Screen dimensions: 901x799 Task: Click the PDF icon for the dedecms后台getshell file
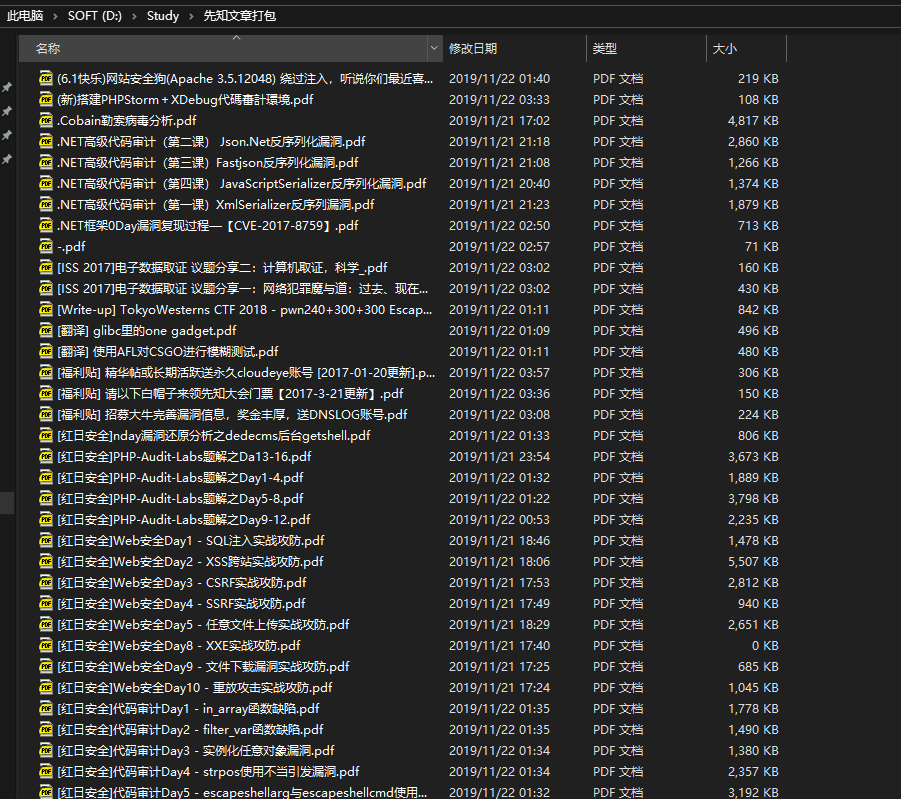(46, 435)
